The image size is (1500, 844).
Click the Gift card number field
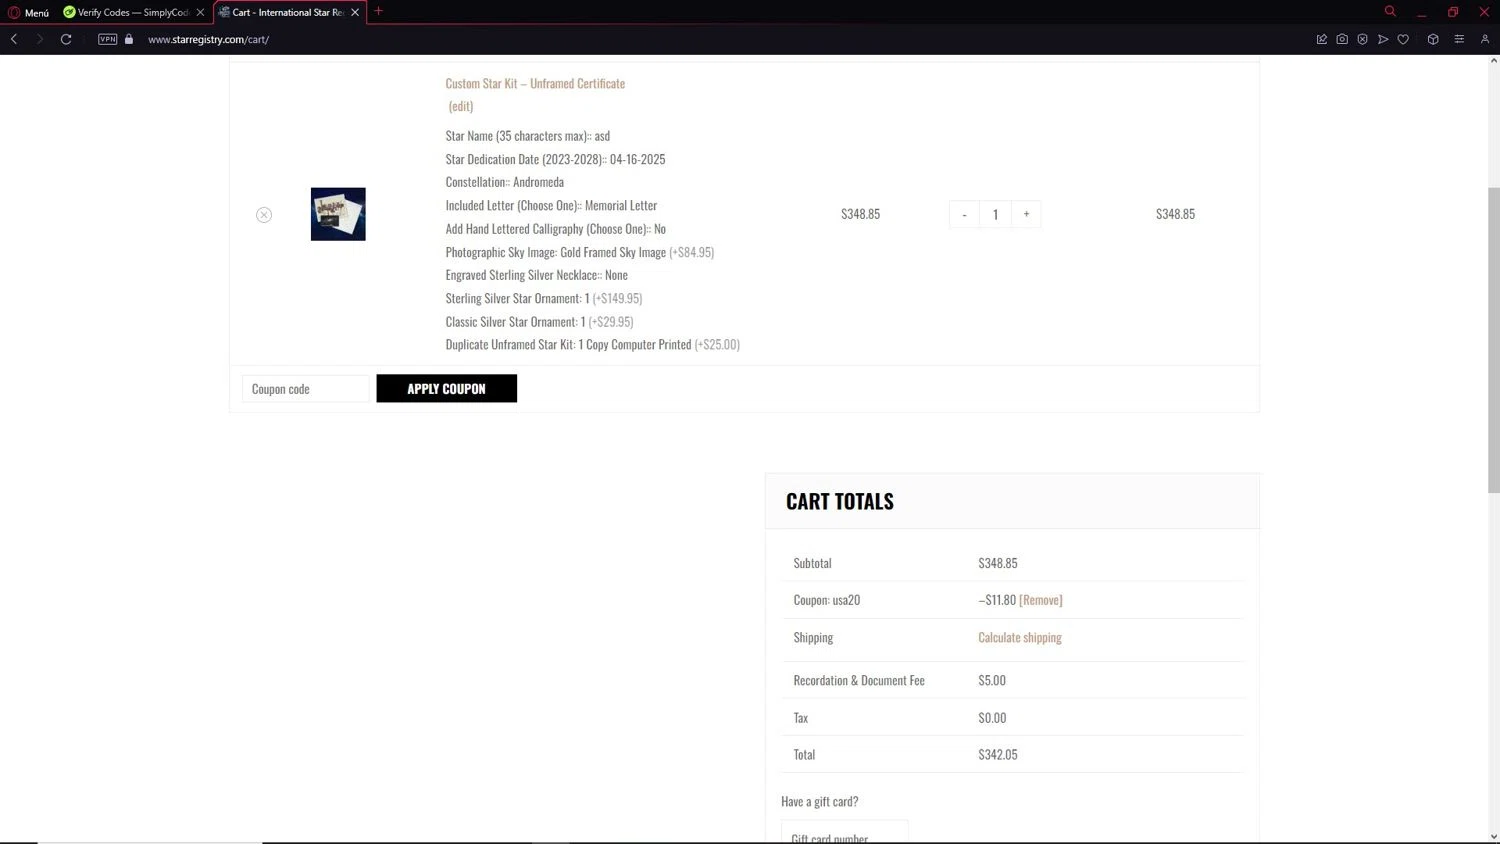845,832
